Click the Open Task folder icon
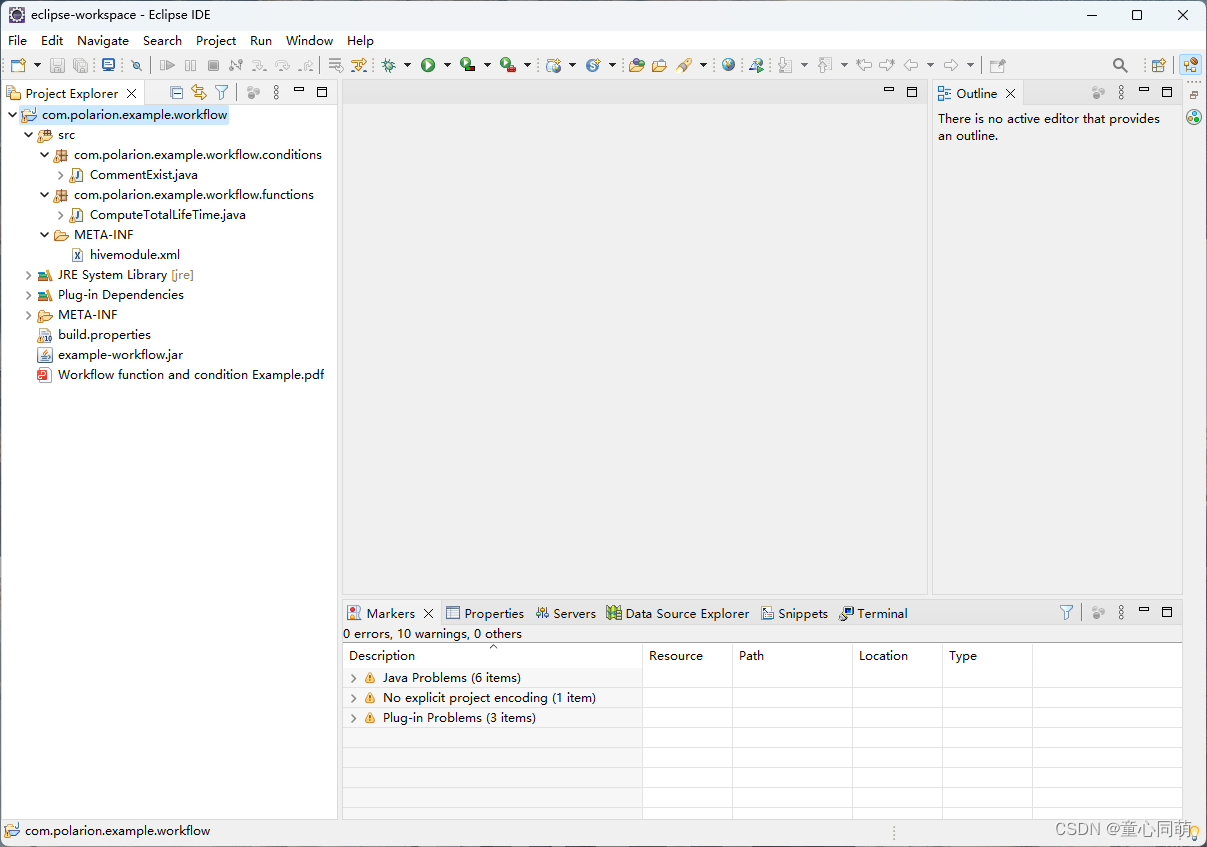 tap(659, 65)
